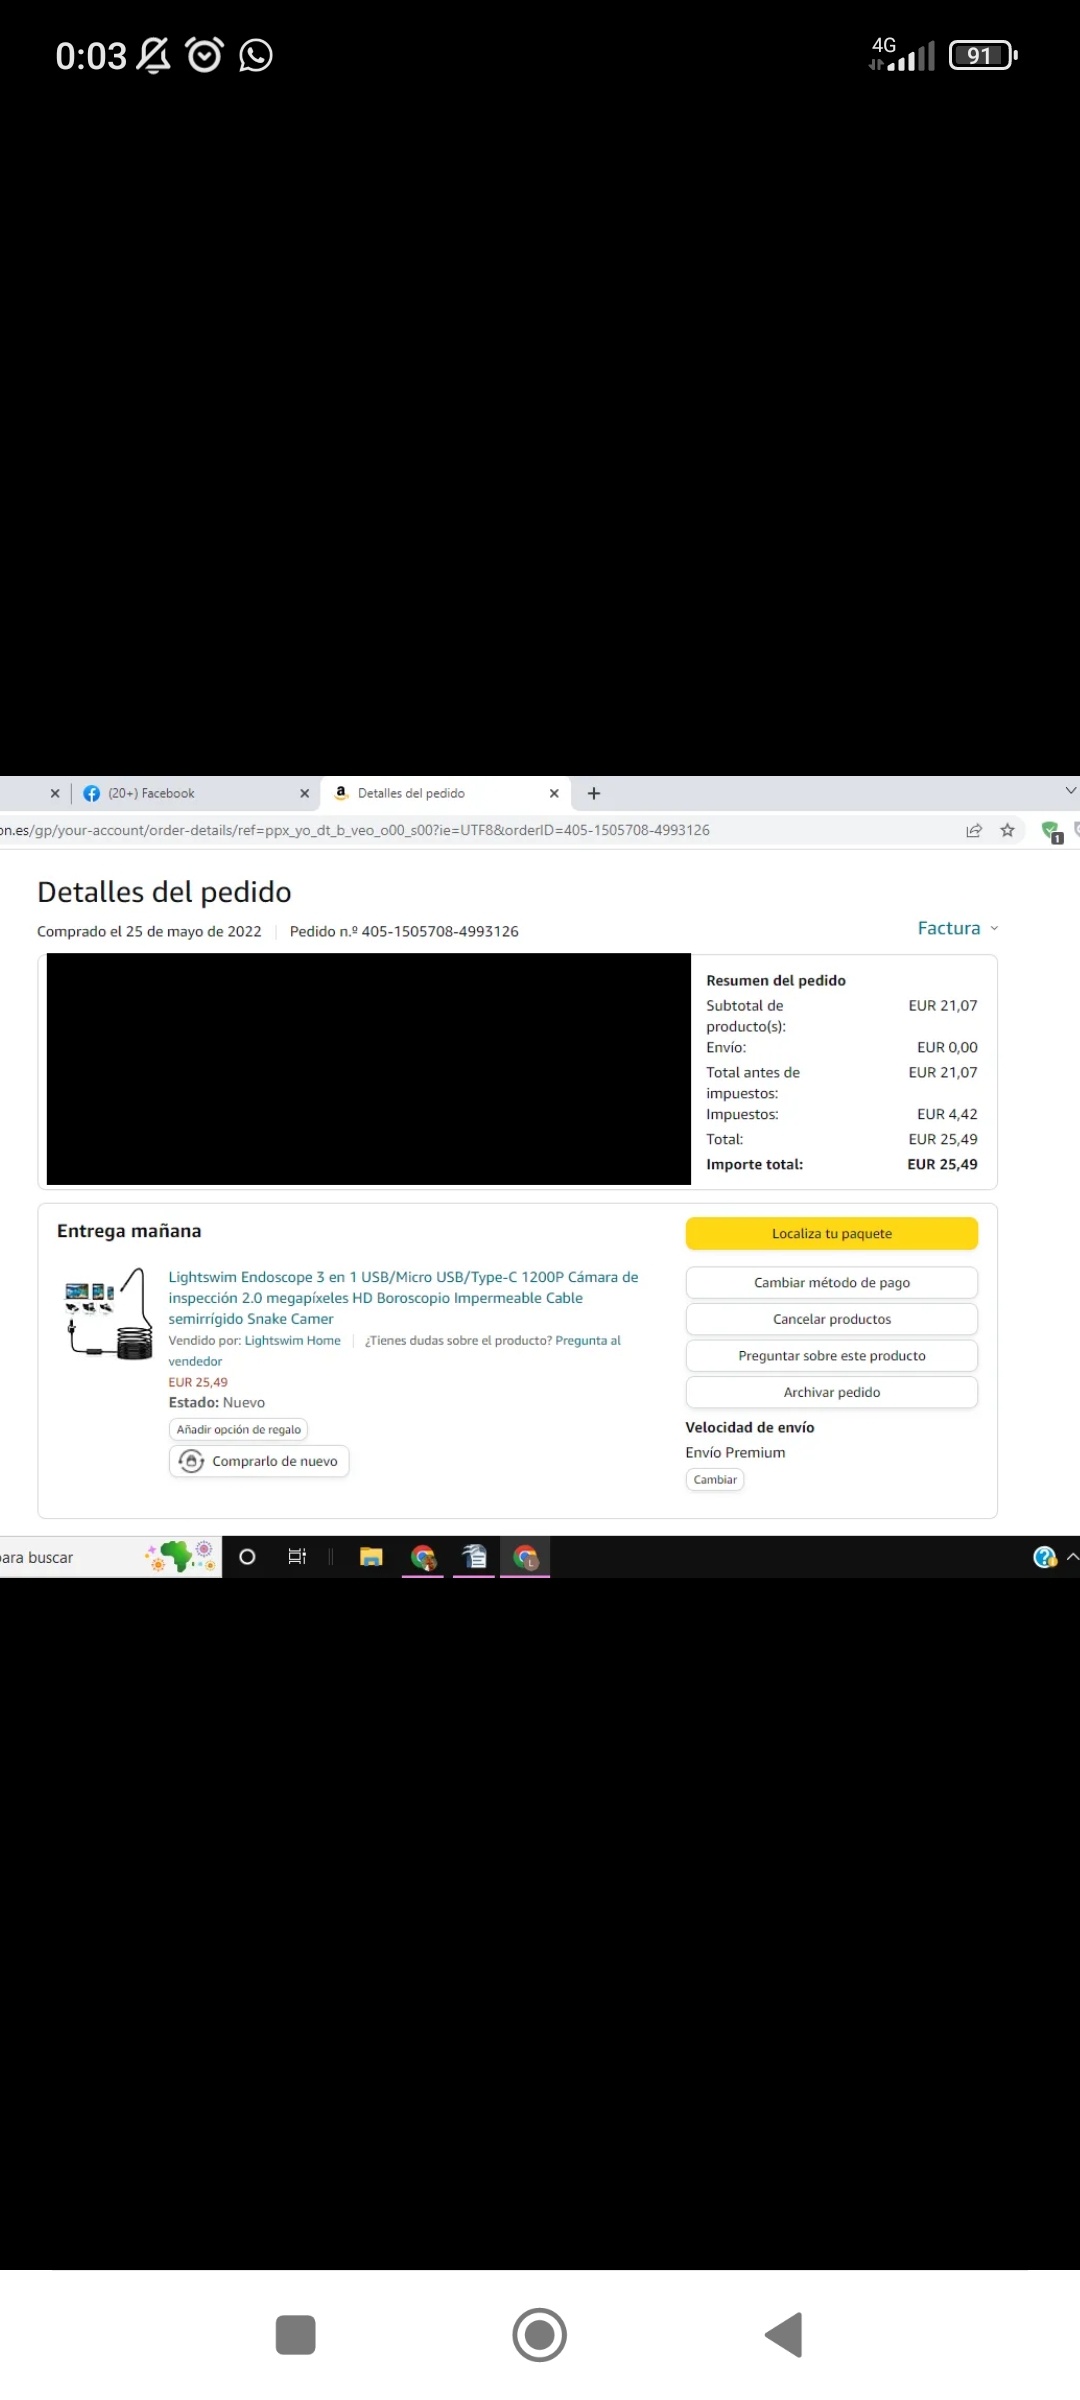Screen dimensions: 1080x2400
Task: Select the Detalles del pedido tab
Action: click(446, 793)
